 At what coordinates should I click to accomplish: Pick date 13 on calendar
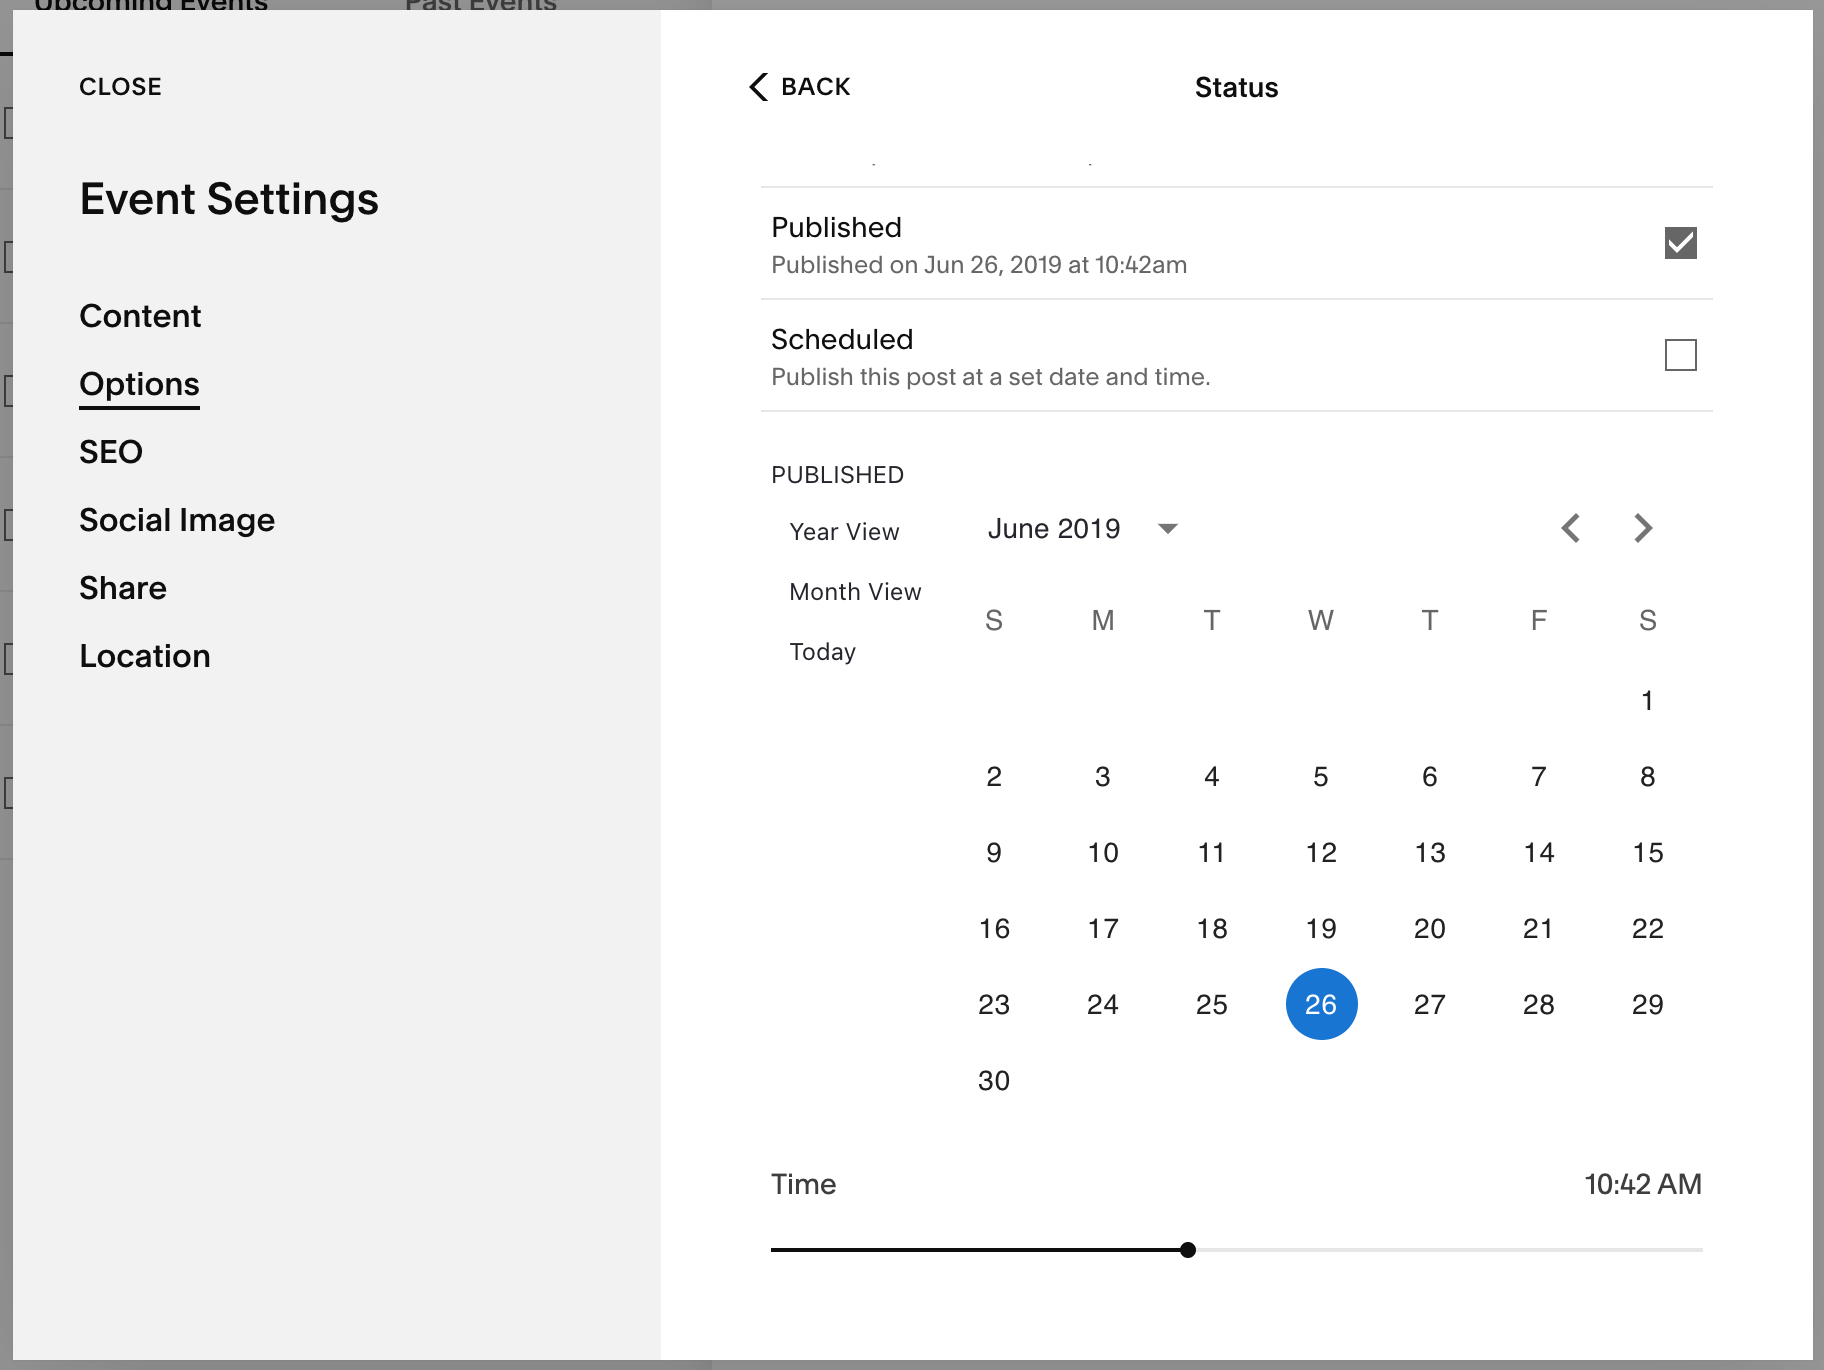point(1430,852)
